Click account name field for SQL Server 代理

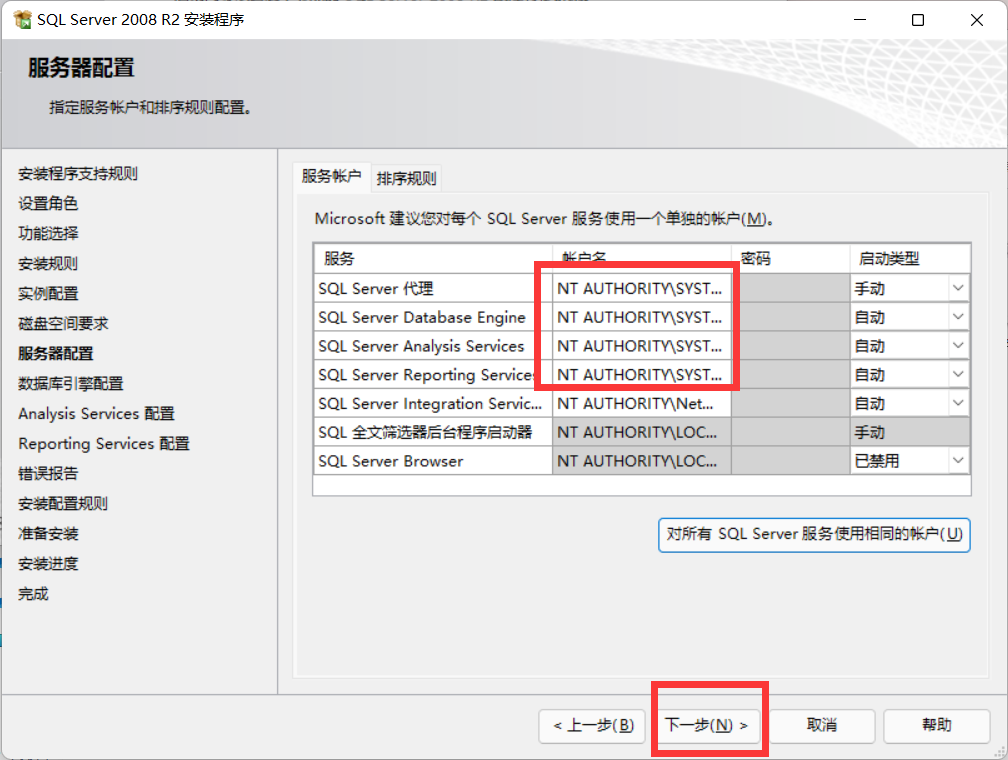pyautogui.click(x=640, y=288)
